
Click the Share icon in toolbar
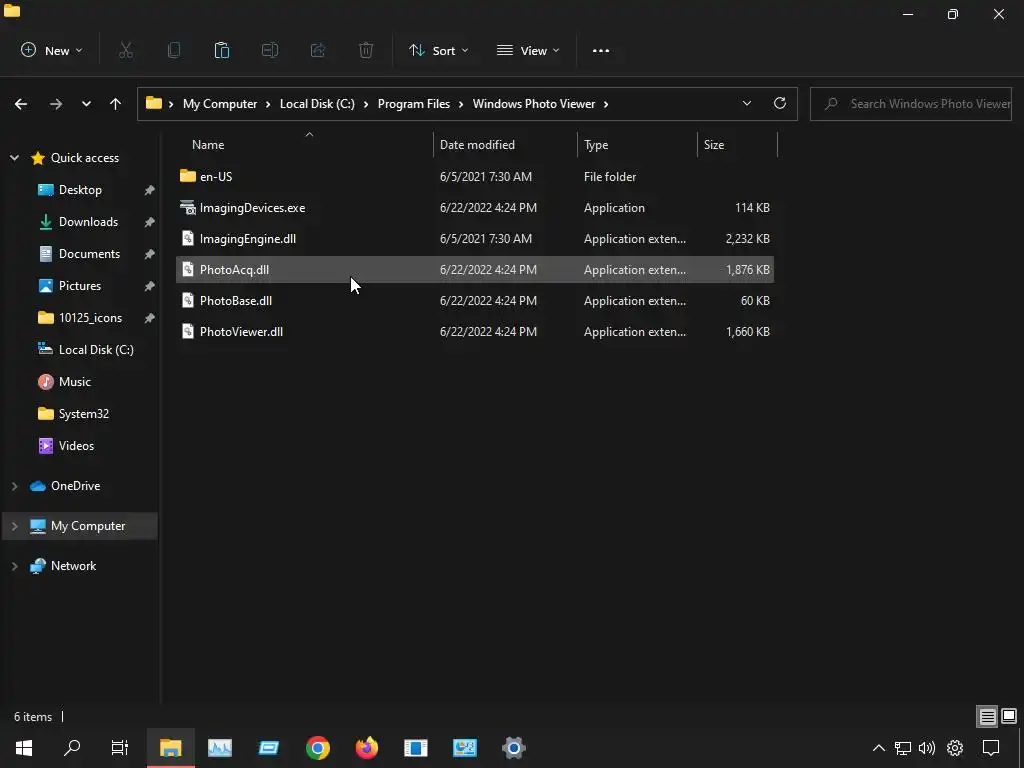318,50
